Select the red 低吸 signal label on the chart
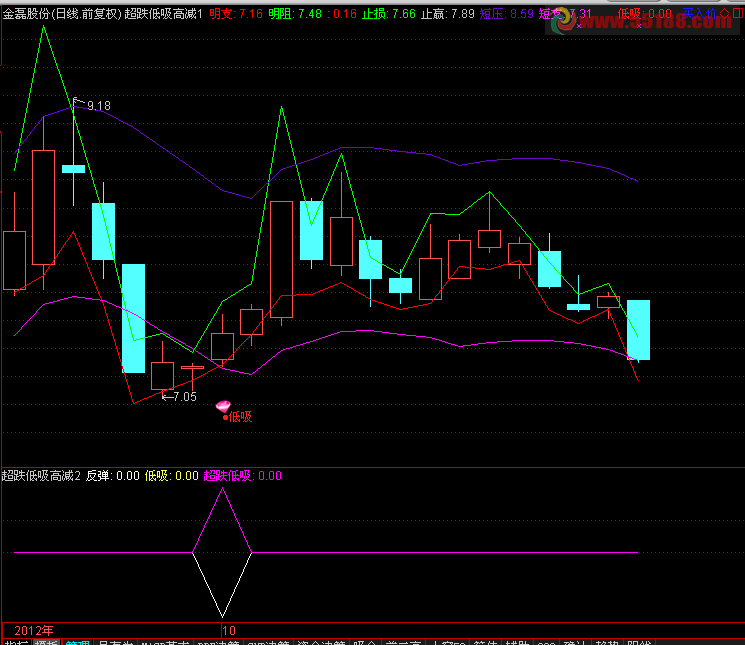Viewport: 745px width, 645px height. (x=240, y=417)
